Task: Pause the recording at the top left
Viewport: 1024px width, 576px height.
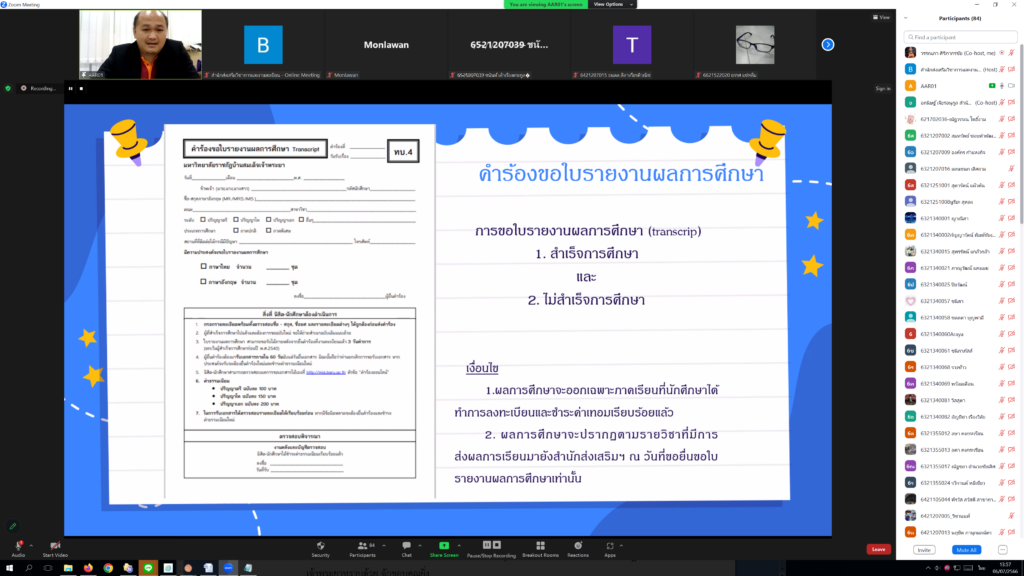Action: coord(71,88)
